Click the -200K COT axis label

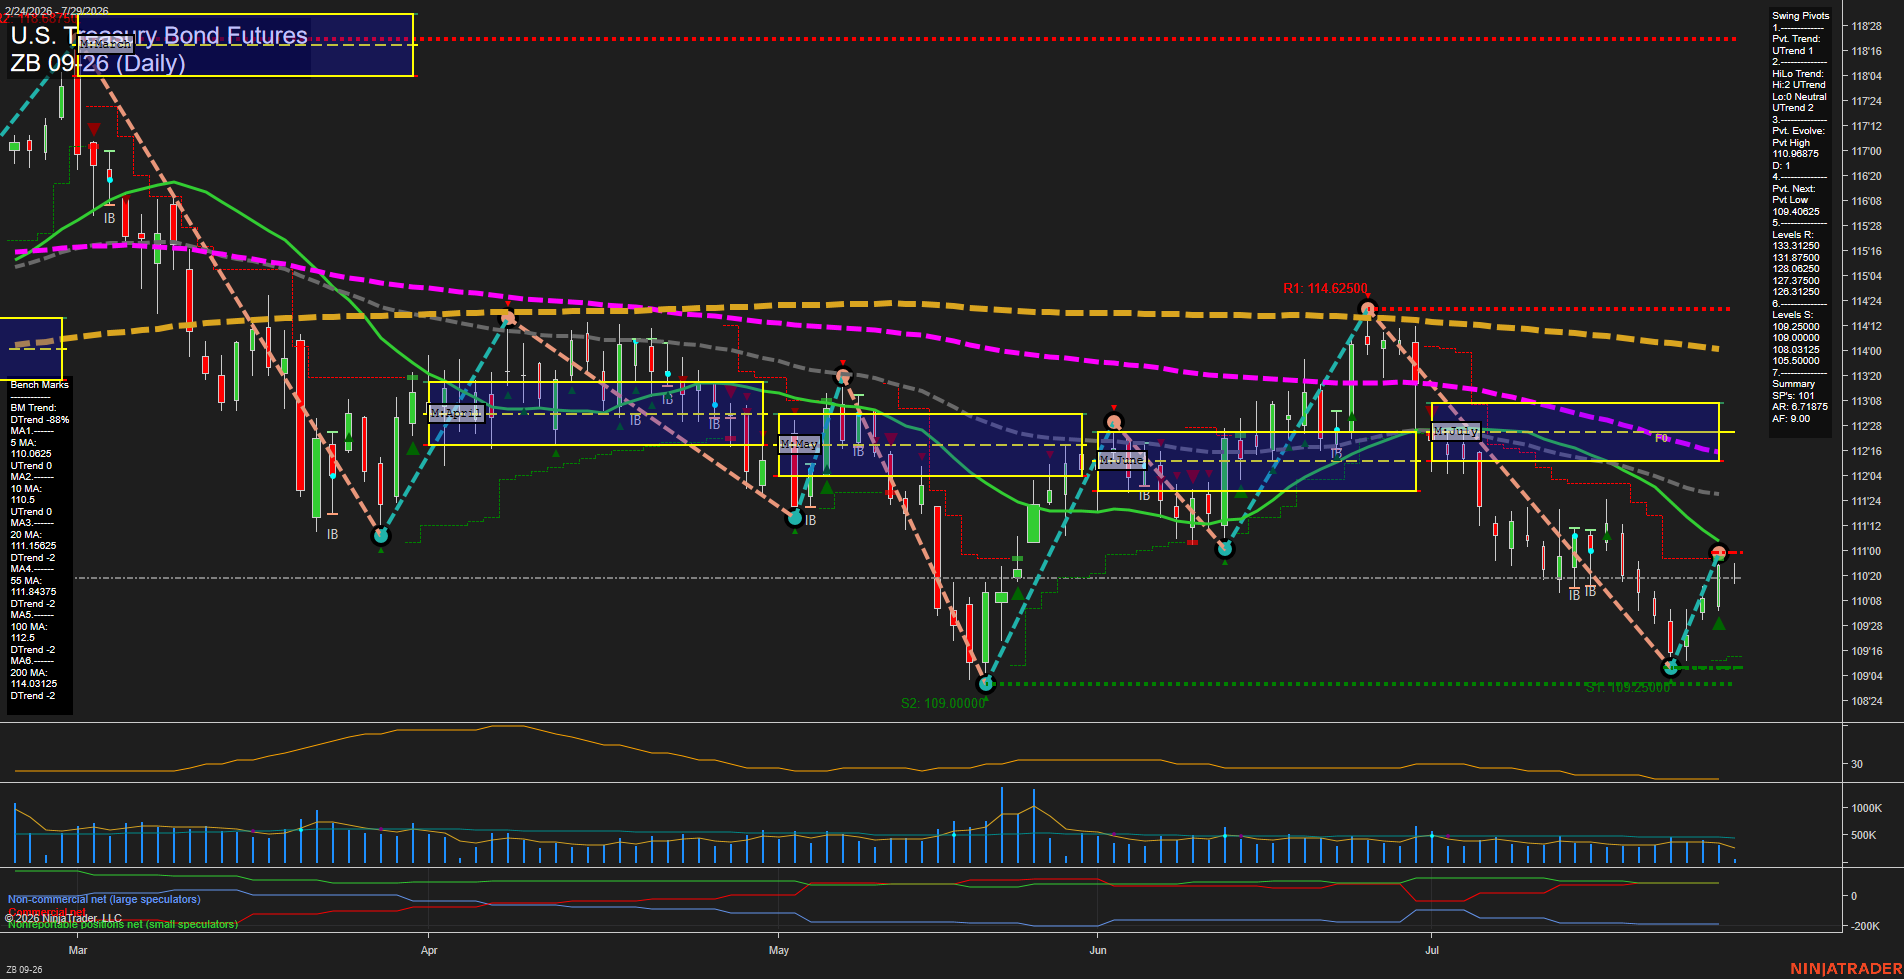(x=1867, y=926)
